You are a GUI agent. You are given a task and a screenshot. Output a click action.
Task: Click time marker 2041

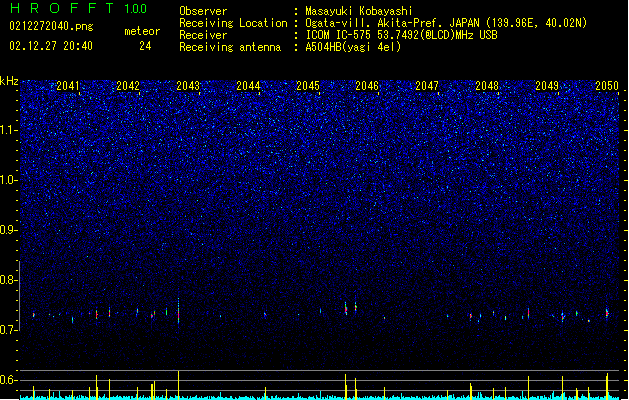[x=68, y=85]
